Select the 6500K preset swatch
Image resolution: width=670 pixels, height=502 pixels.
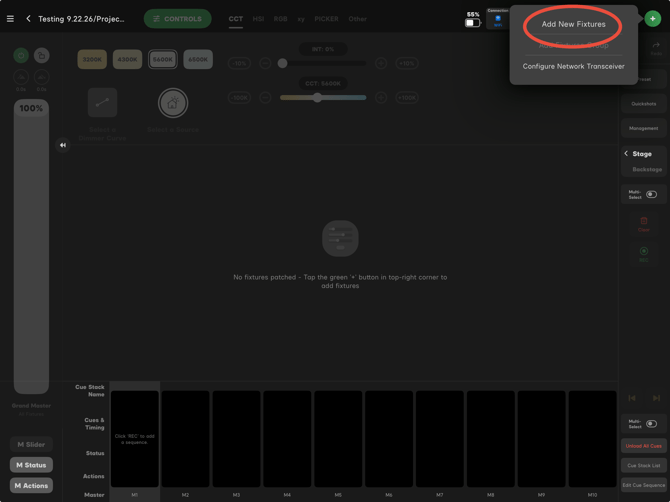[x=198, y=59]
